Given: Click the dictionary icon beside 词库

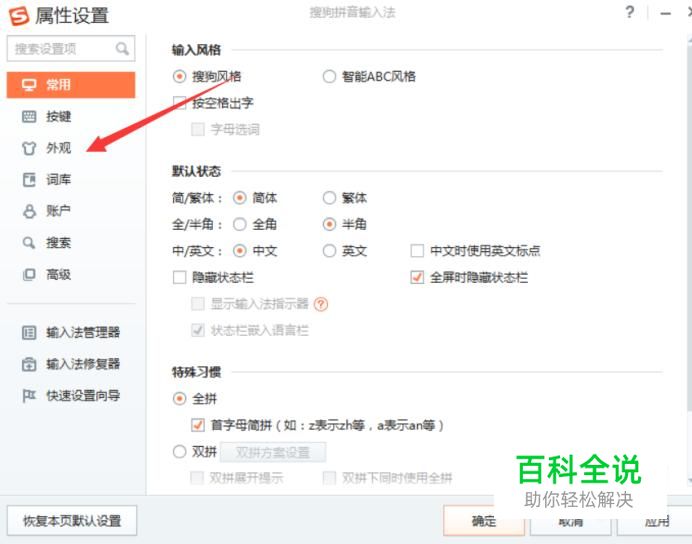Looking at the screenshot, I should tap(29, 180).
